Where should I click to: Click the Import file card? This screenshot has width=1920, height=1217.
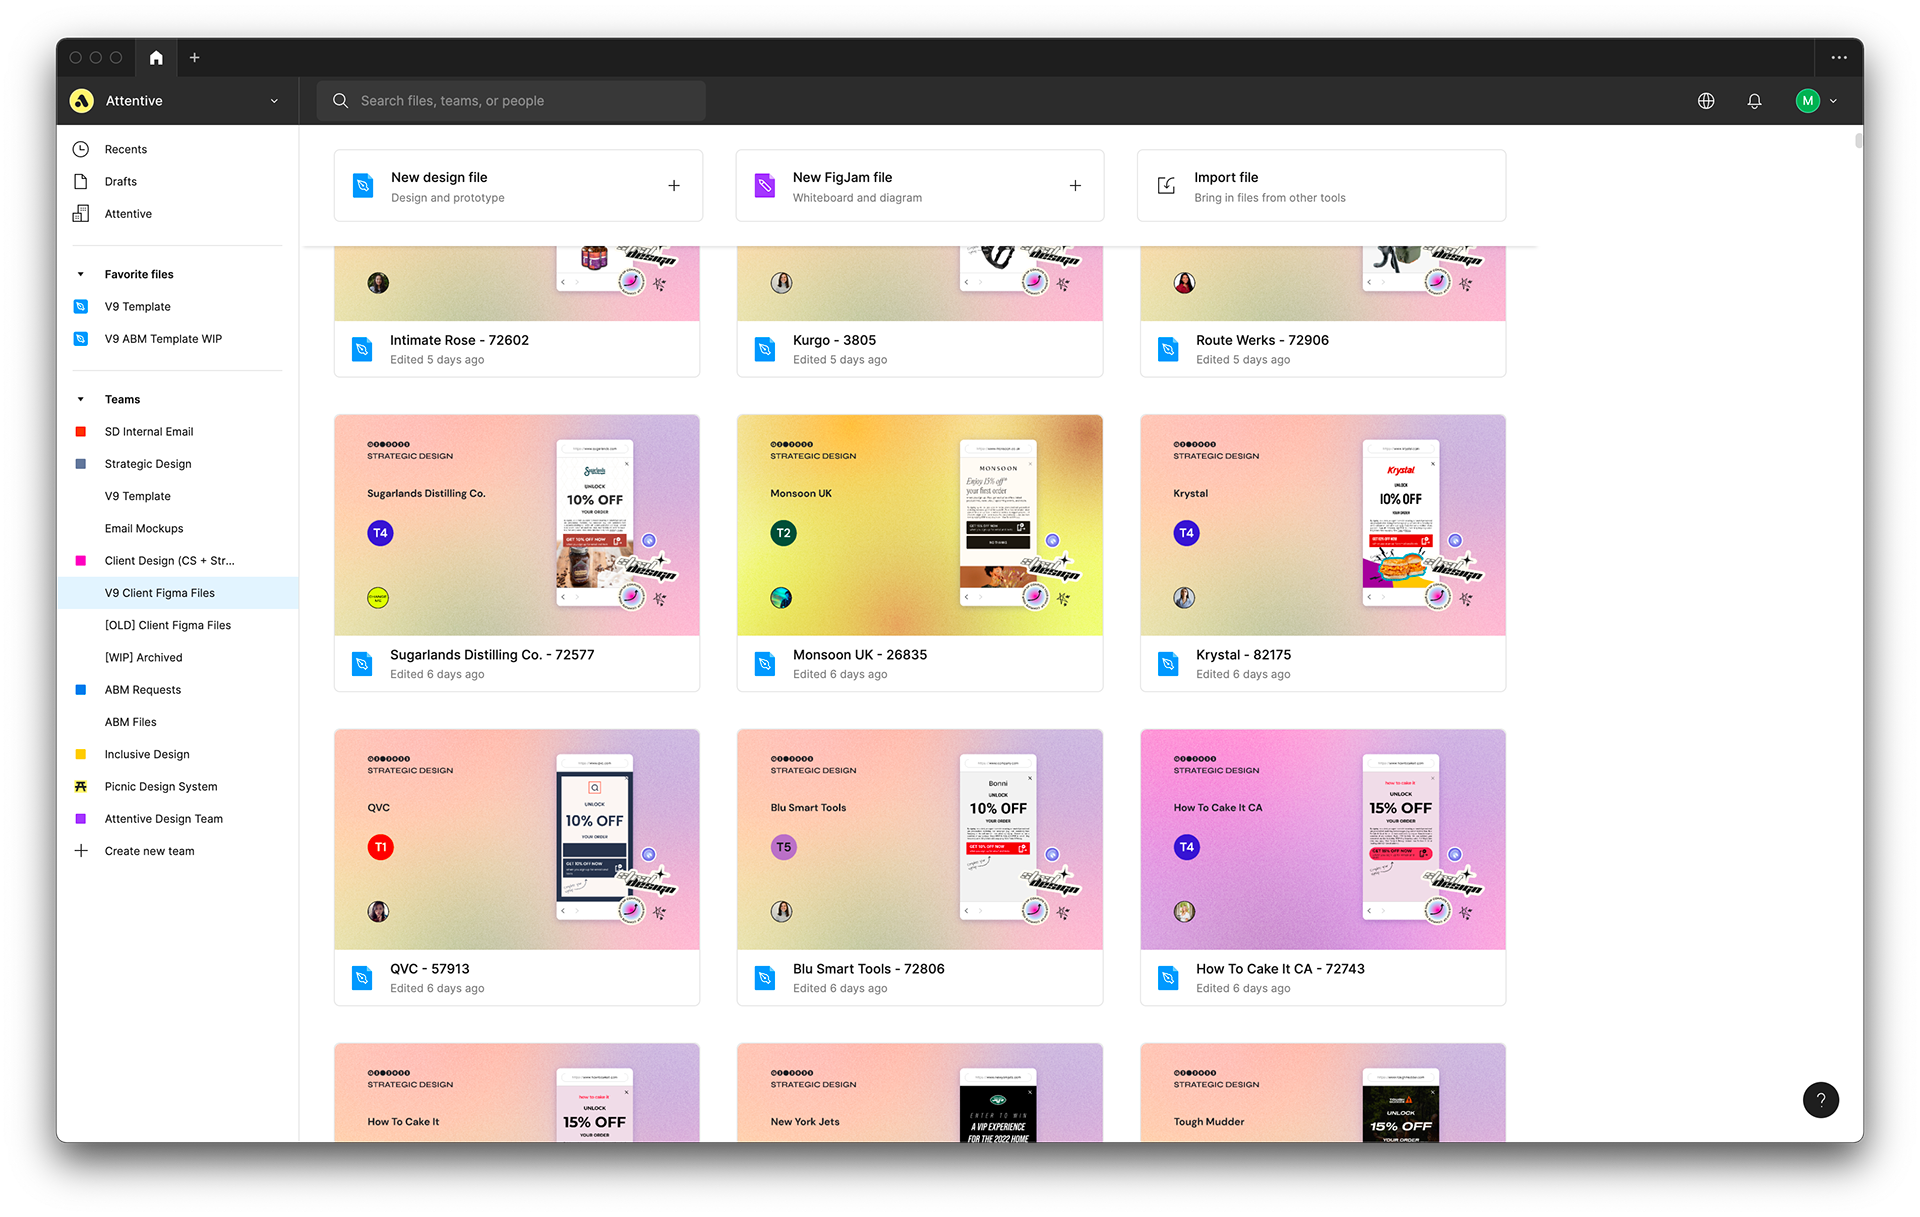coord(1321,186)
